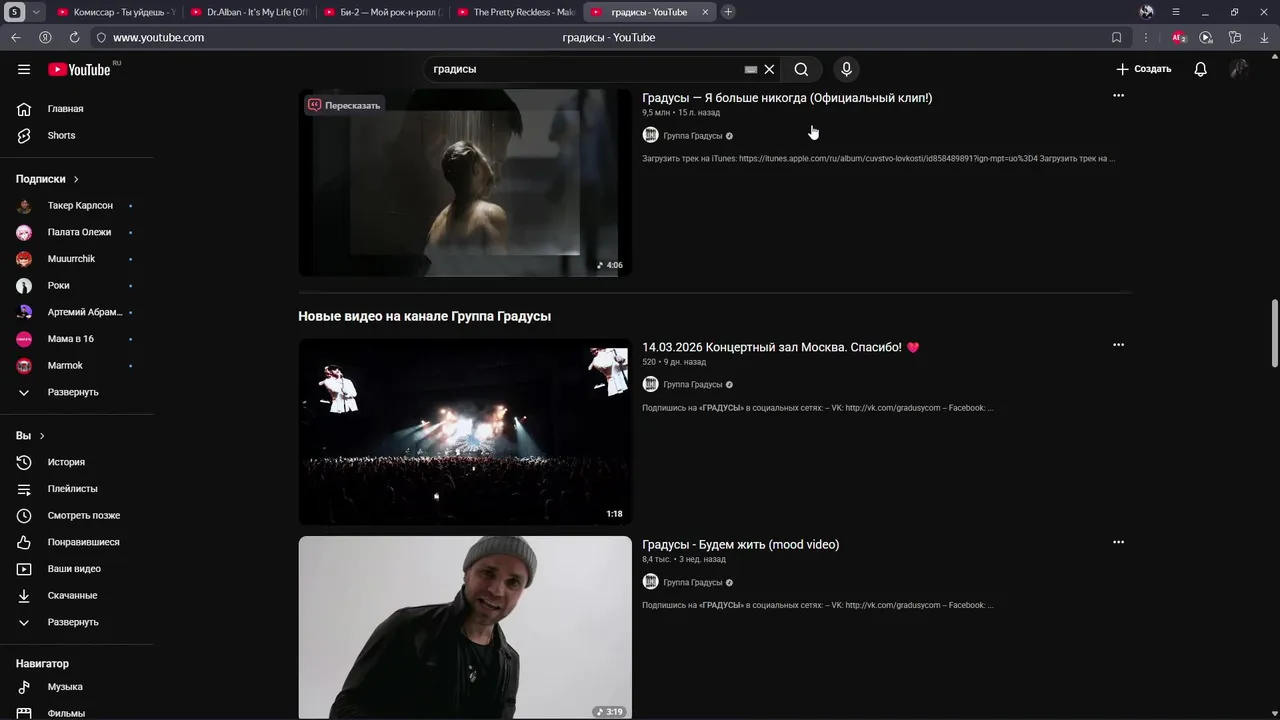The height and width of the screenshot is (720, 1280).
Task: Open Группа Градусы channel under Я больше никогда
Action: pos(692,136)
